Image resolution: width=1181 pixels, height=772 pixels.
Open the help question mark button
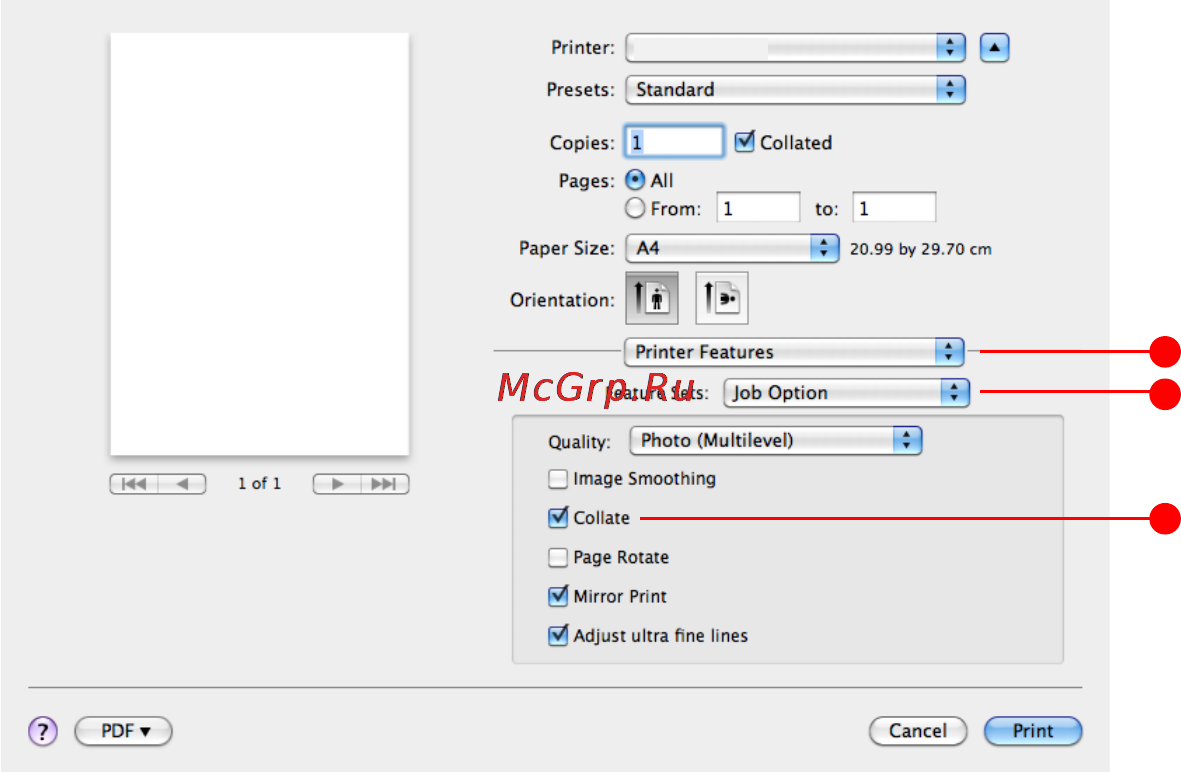tap(43, 731)
